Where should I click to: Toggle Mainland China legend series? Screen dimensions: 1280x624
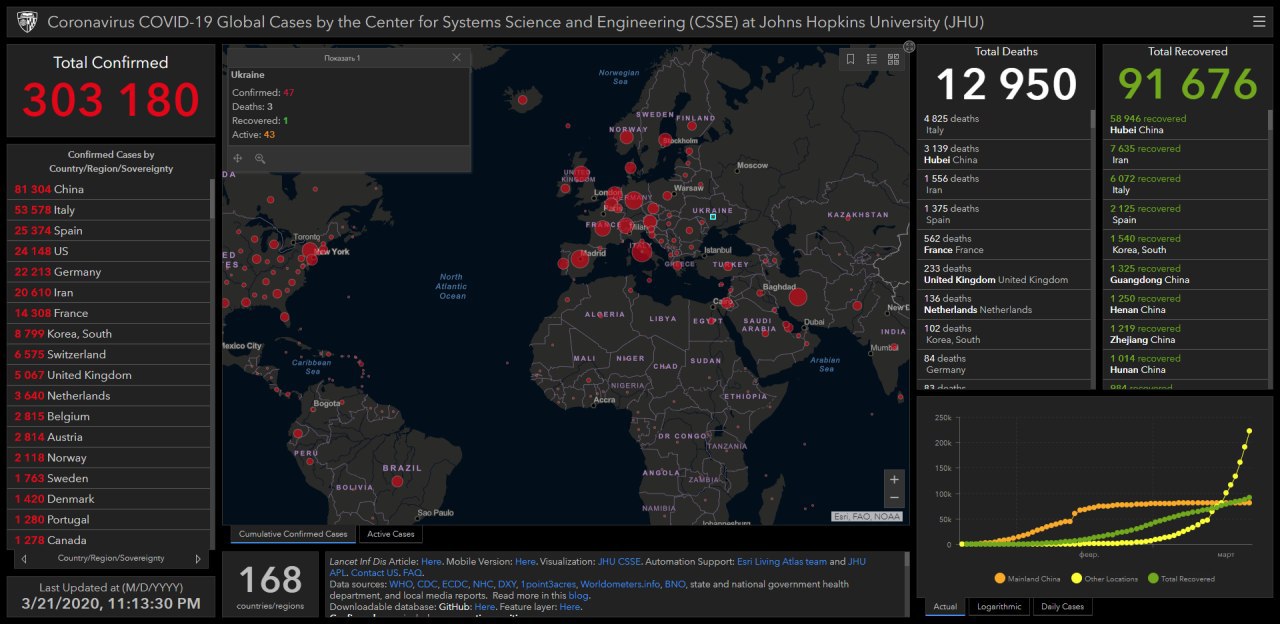coord(1028,578)
